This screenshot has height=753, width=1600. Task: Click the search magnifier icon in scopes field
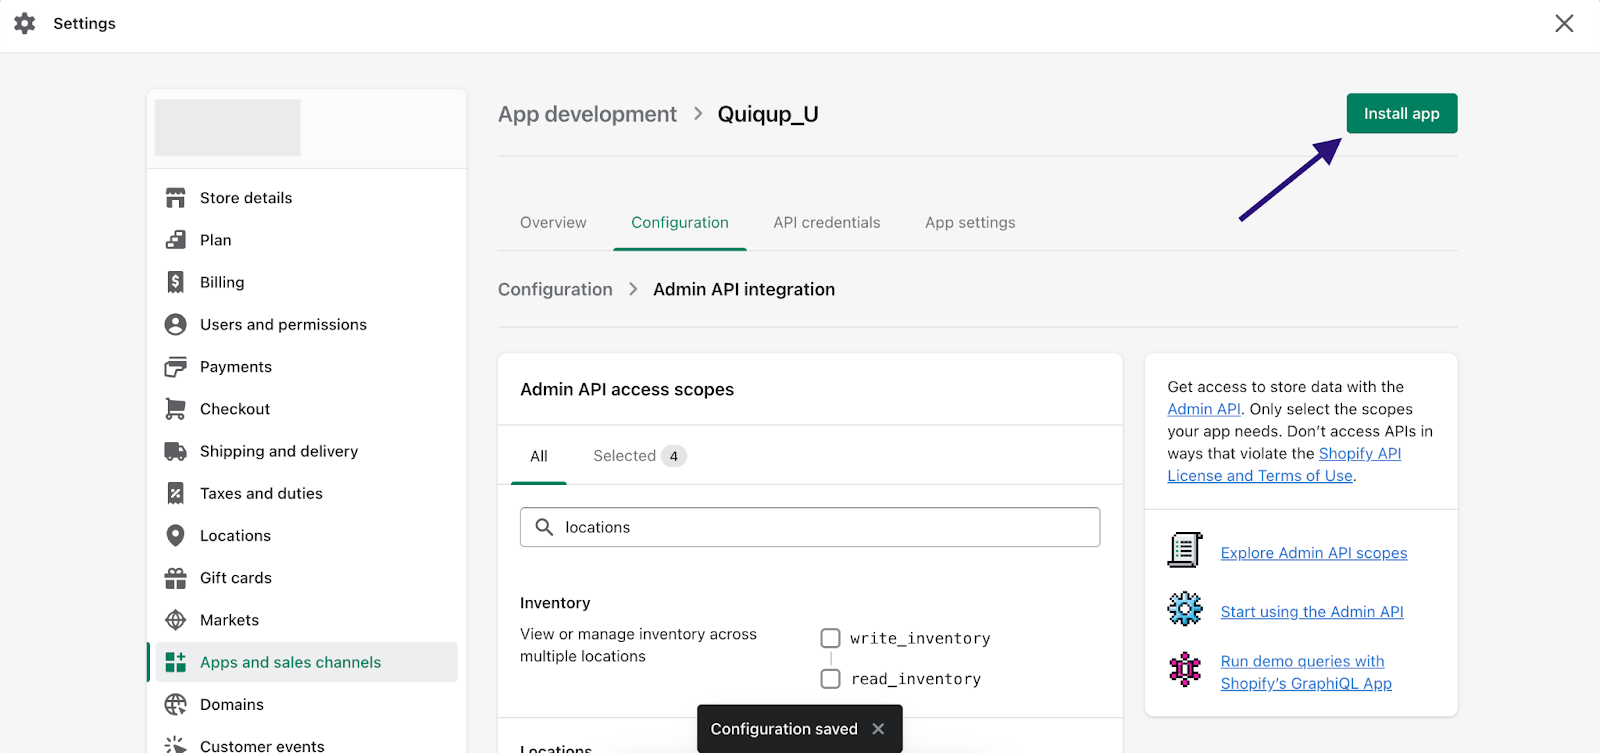point(544,527)
